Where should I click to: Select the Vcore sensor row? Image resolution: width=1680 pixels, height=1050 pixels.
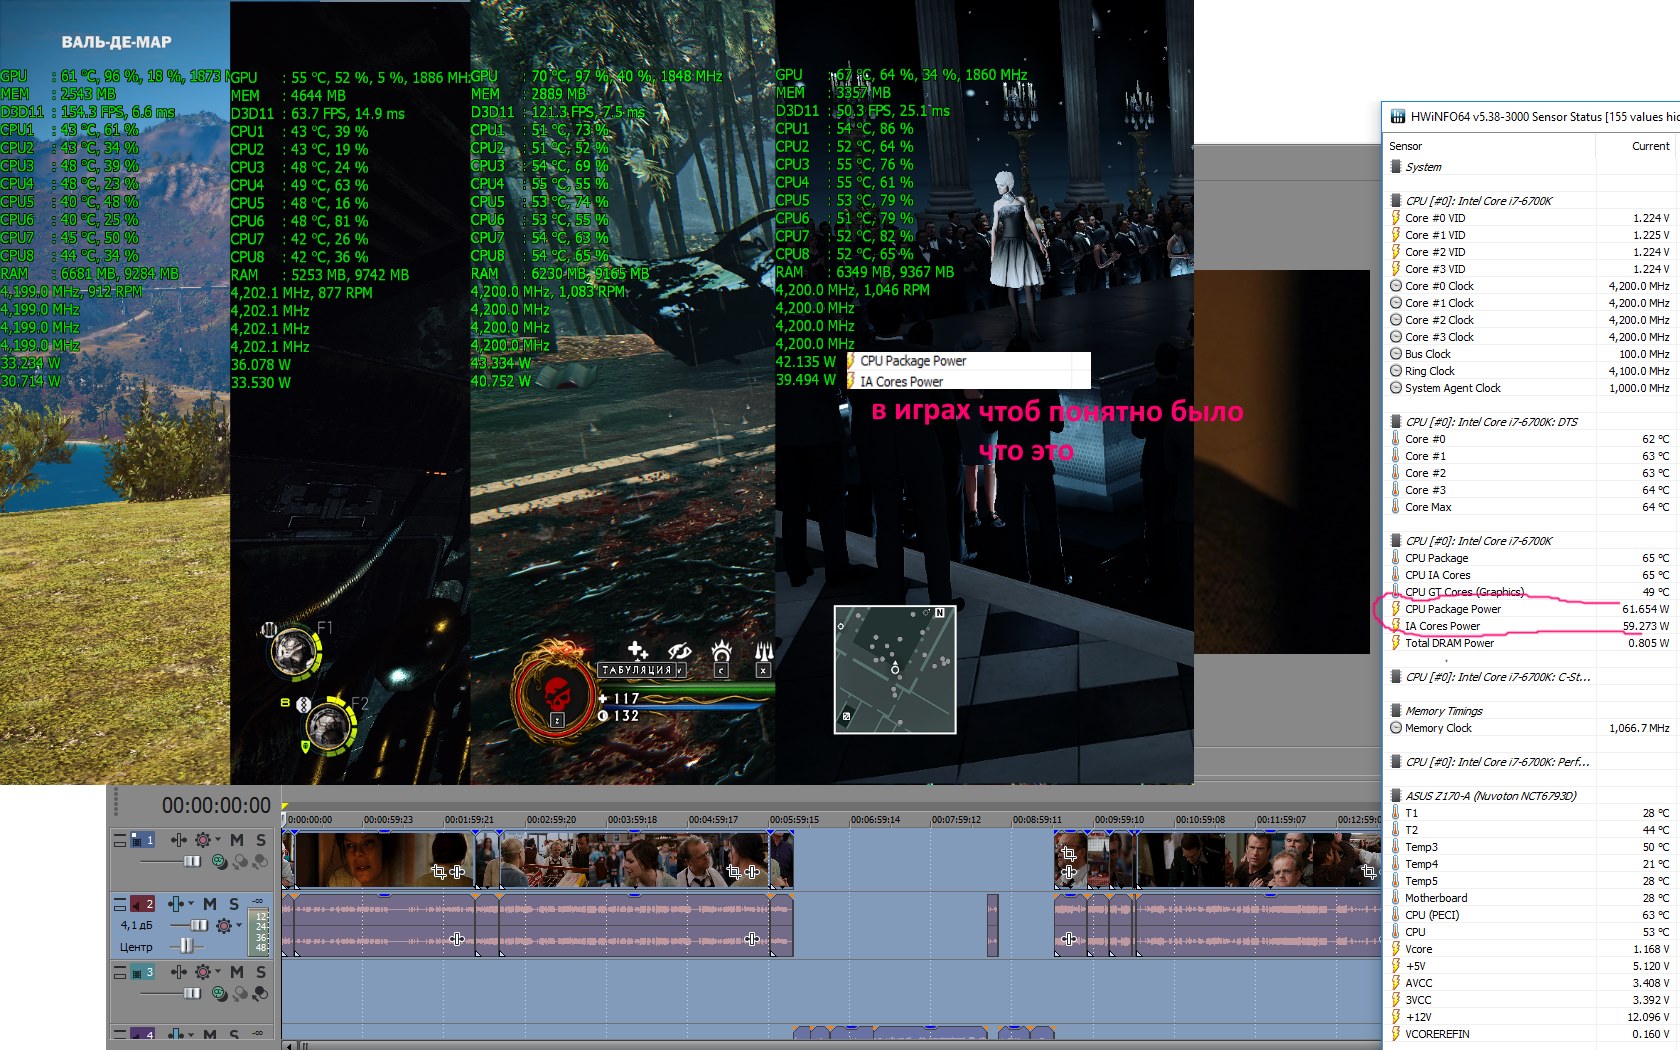point(1530,949)
